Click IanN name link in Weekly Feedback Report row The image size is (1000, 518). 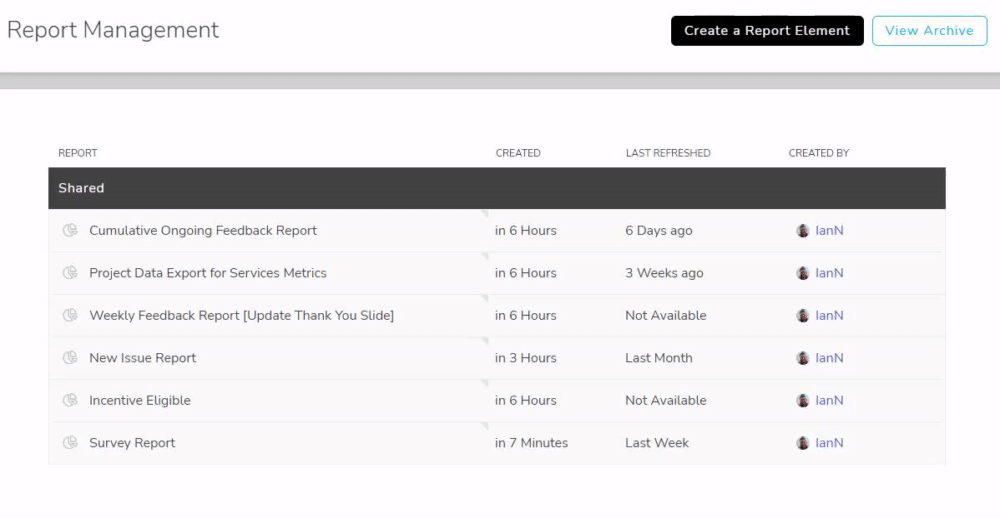pyautogui.click(x=829, y=315)
